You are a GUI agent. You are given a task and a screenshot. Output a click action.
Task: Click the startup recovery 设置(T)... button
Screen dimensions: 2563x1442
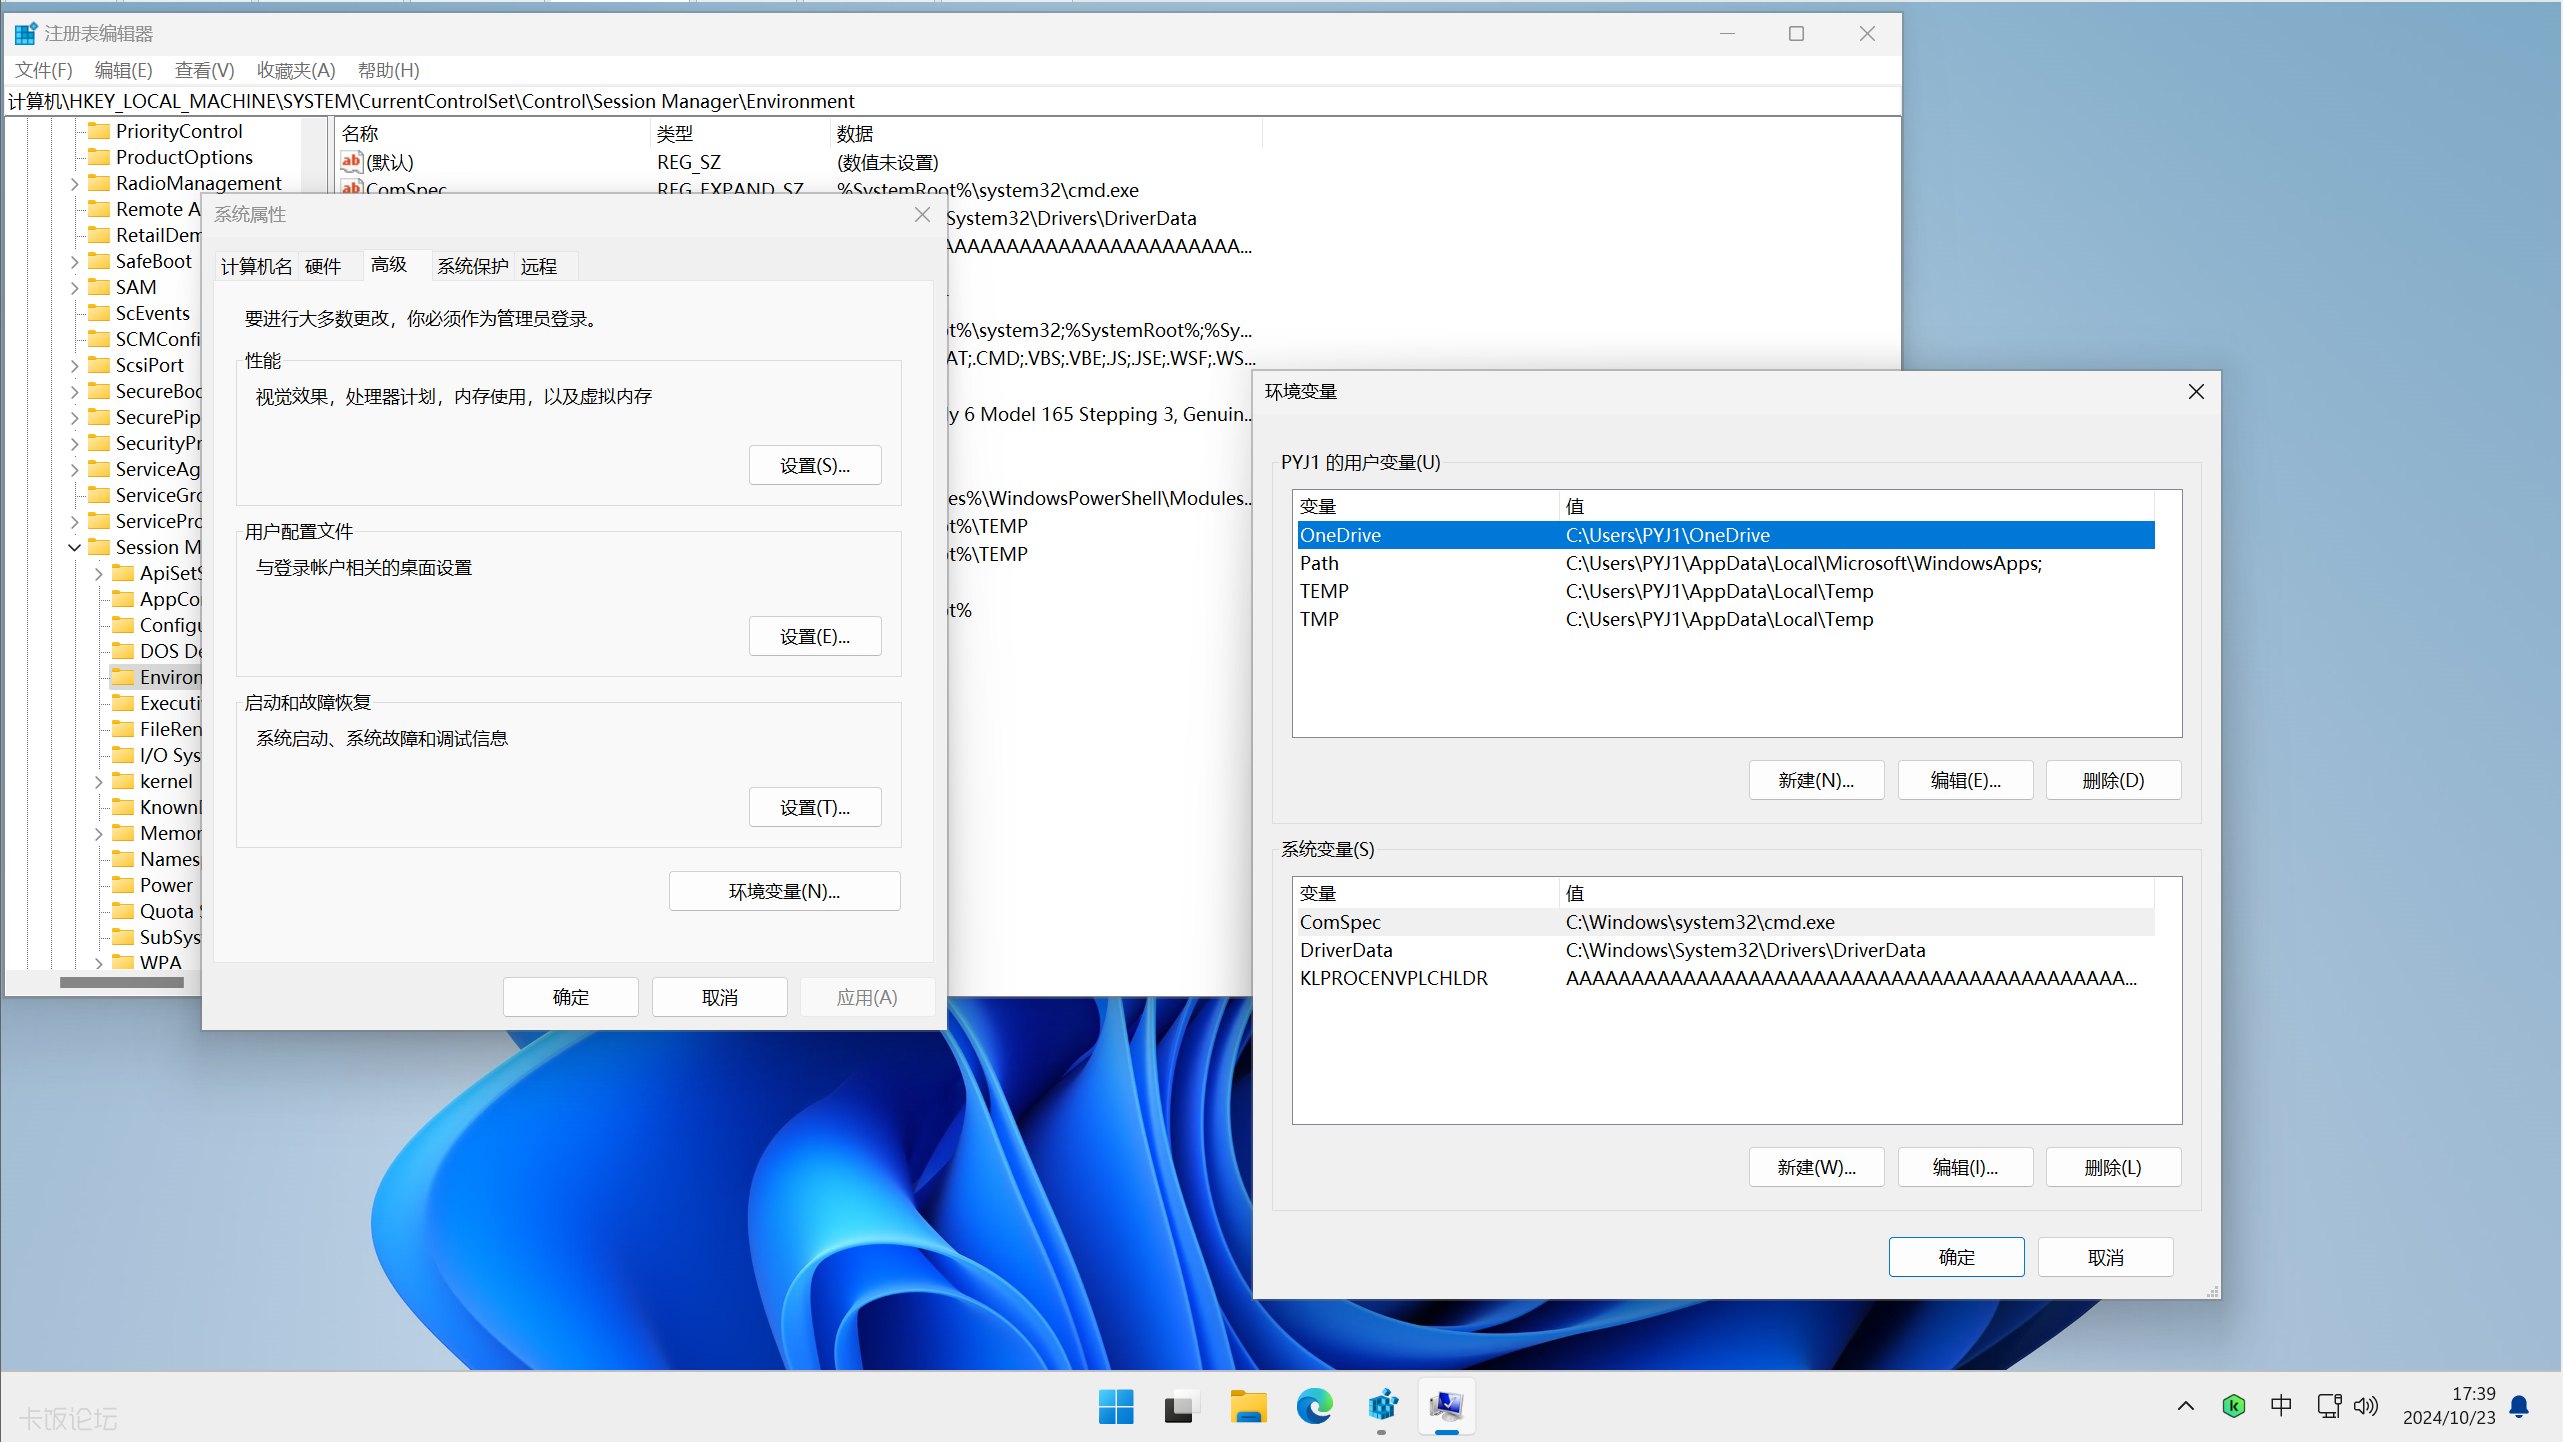(x=815, y=807)
